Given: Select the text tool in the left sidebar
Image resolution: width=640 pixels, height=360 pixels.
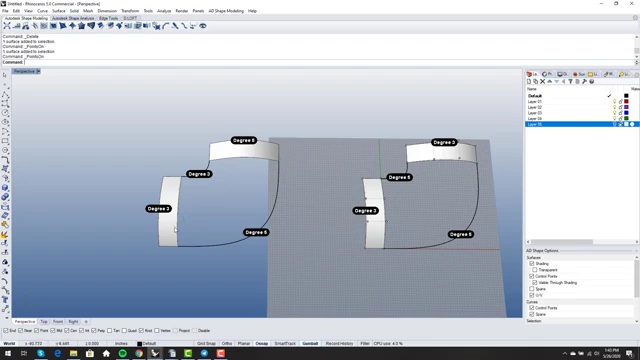Looking at the screenshot, I should pos(5,300).
